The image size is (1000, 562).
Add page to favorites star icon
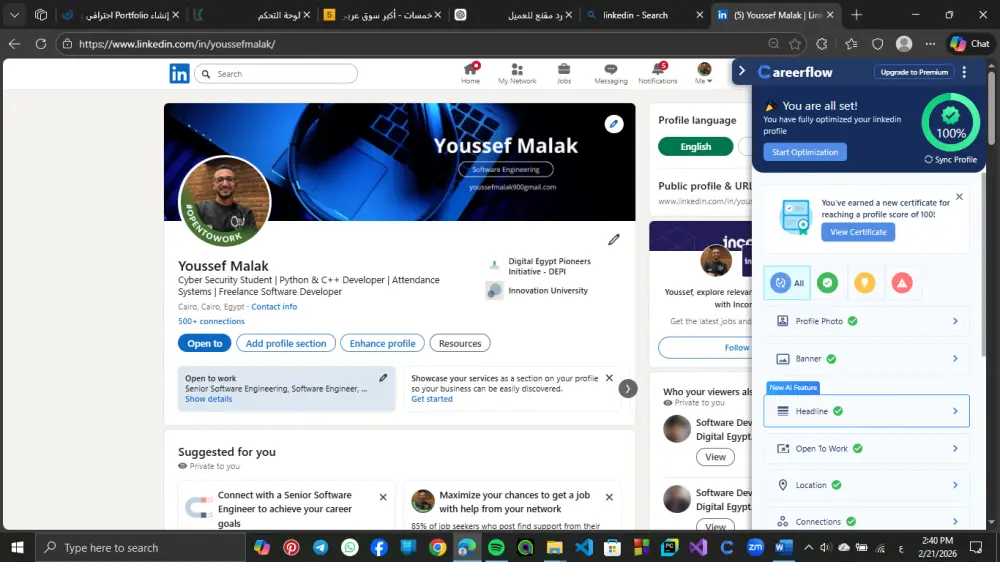tap(795, 44)
